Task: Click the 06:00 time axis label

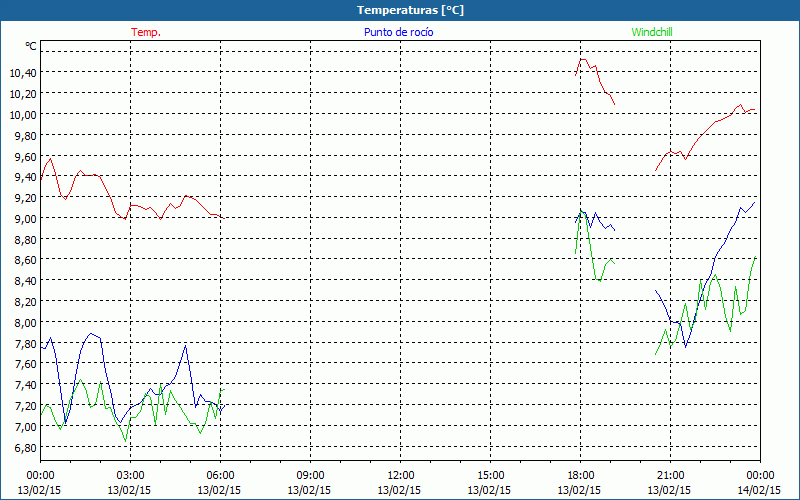Action: click(x=220, y=476)
